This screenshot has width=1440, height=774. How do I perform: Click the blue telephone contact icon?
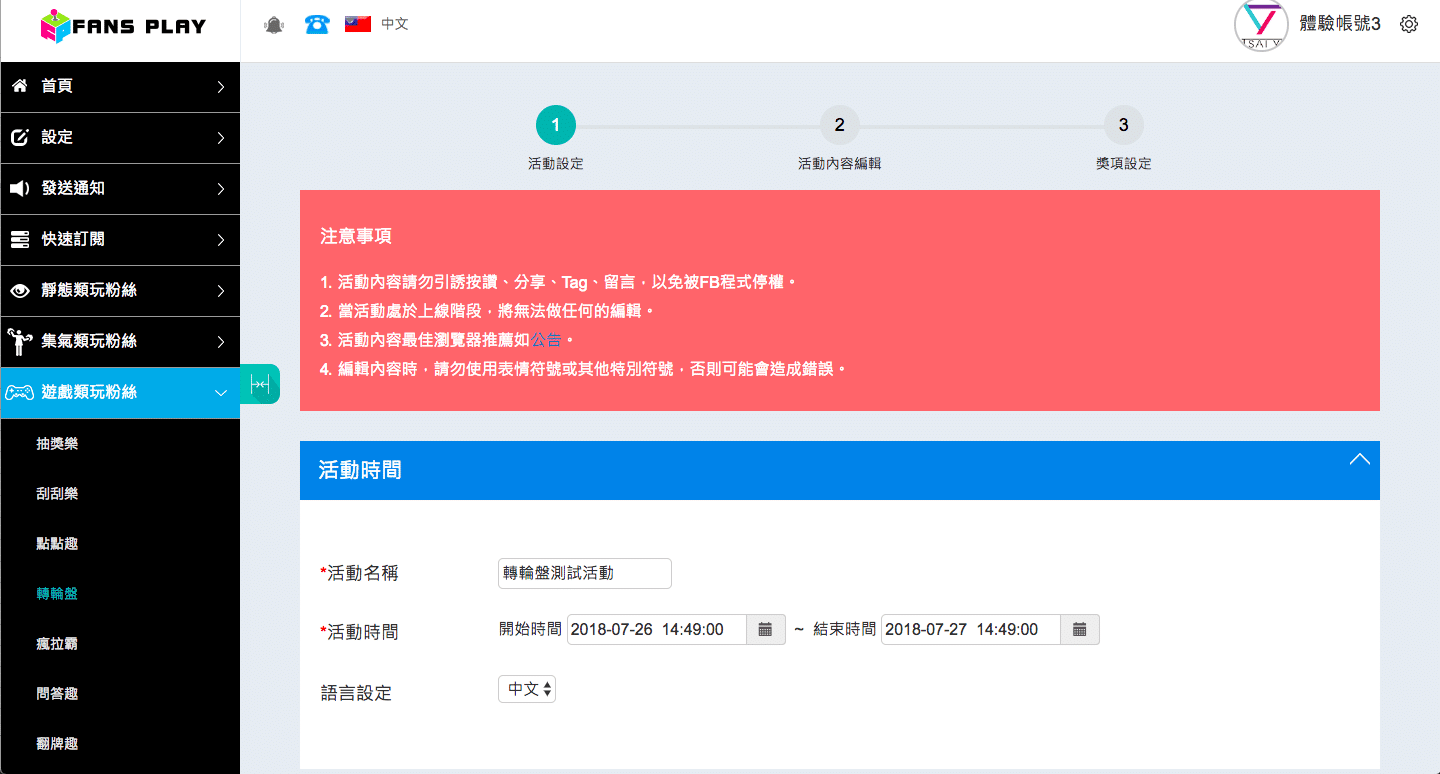coord(317,23)
